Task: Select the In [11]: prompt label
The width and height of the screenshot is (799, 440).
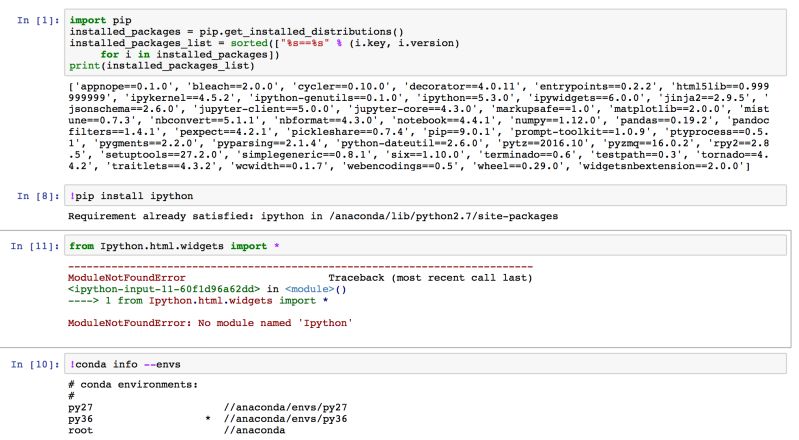Action: 35,246
